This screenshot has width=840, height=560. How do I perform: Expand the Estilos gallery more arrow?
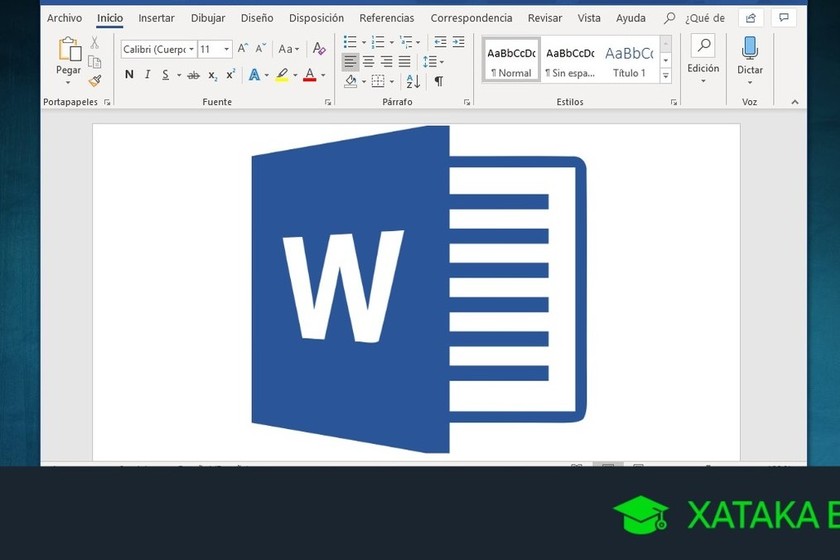[665, 76]
